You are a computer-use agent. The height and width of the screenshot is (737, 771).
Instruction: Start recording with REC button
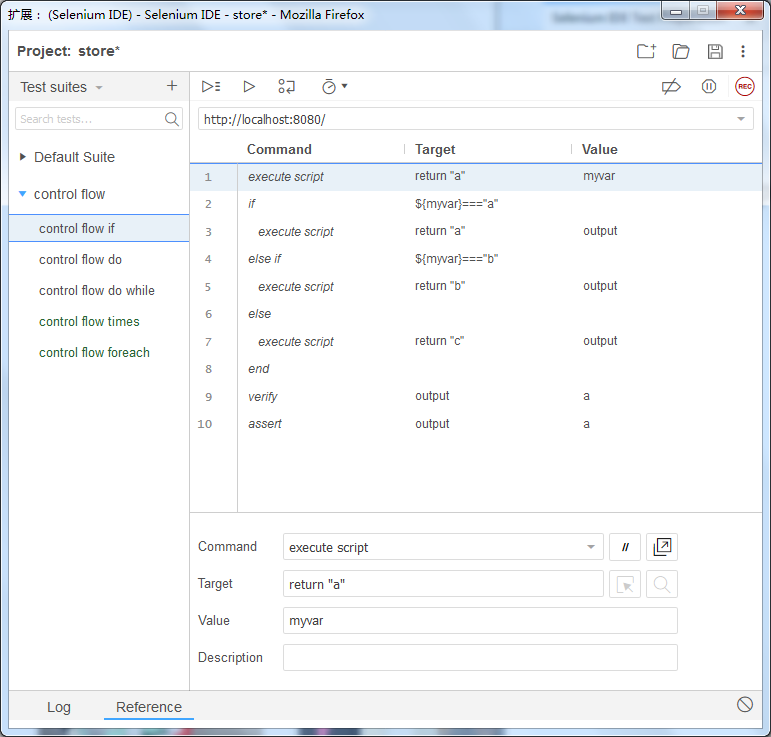coord(744,87)
